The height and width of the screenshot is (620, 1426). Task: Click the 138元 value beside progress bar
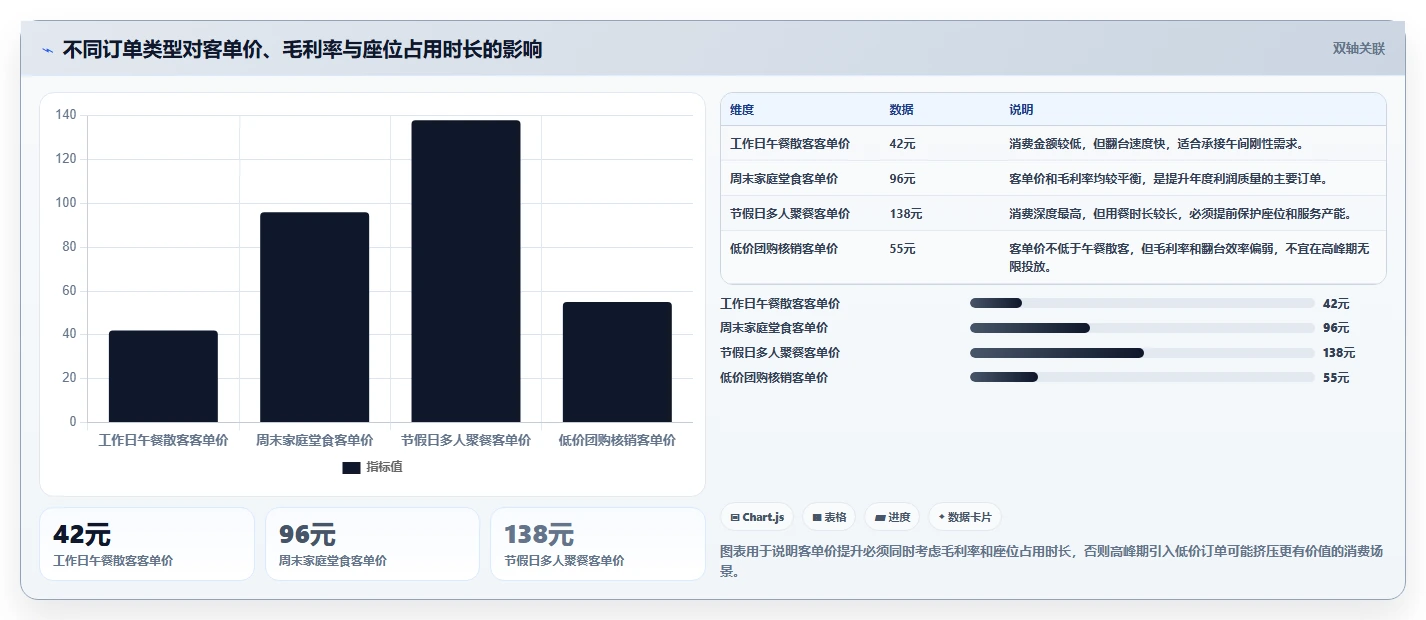click(1339, 353)
